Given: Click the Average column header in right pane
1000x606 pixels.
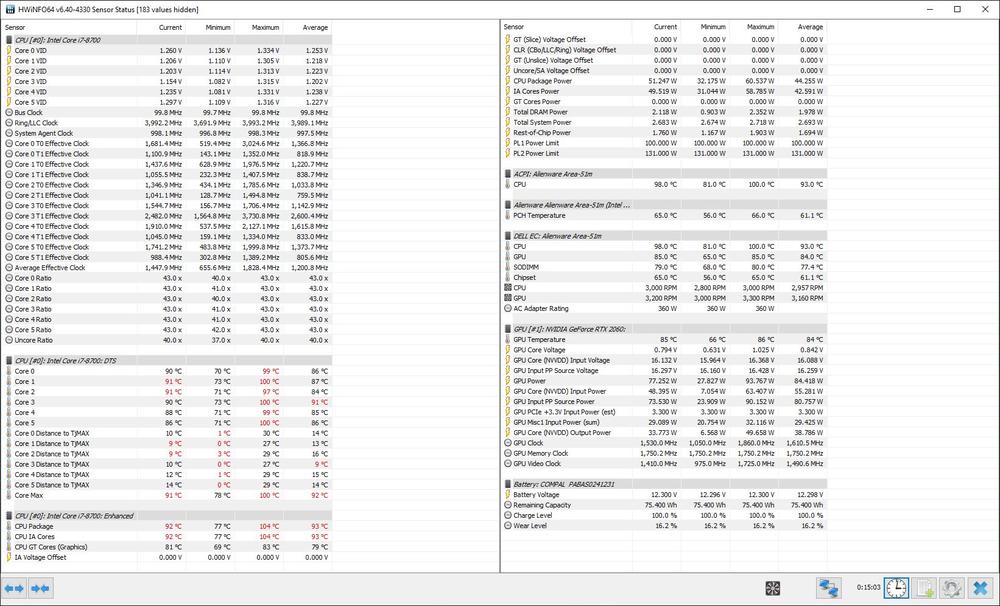Looking at the screenshot, I should pyautogui.click(x=810, y=27).
